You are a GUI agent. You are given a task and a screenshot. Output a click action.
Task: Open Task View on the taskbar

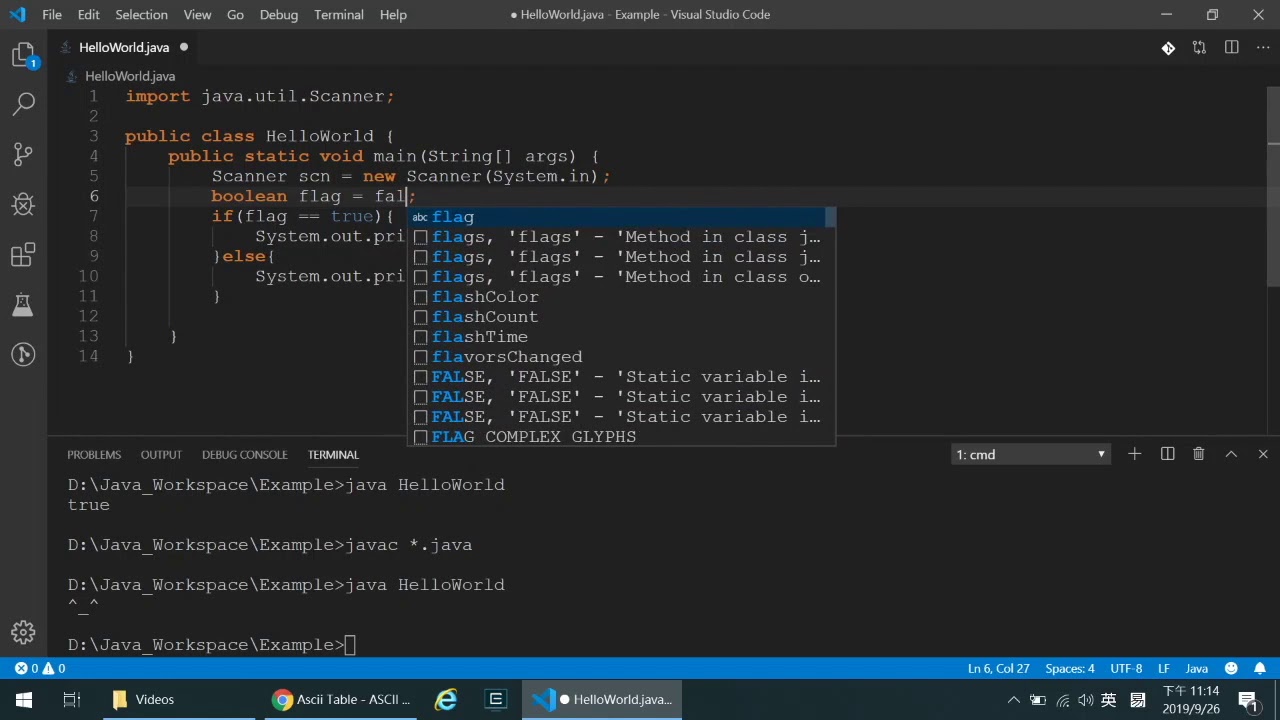(72, 700)
